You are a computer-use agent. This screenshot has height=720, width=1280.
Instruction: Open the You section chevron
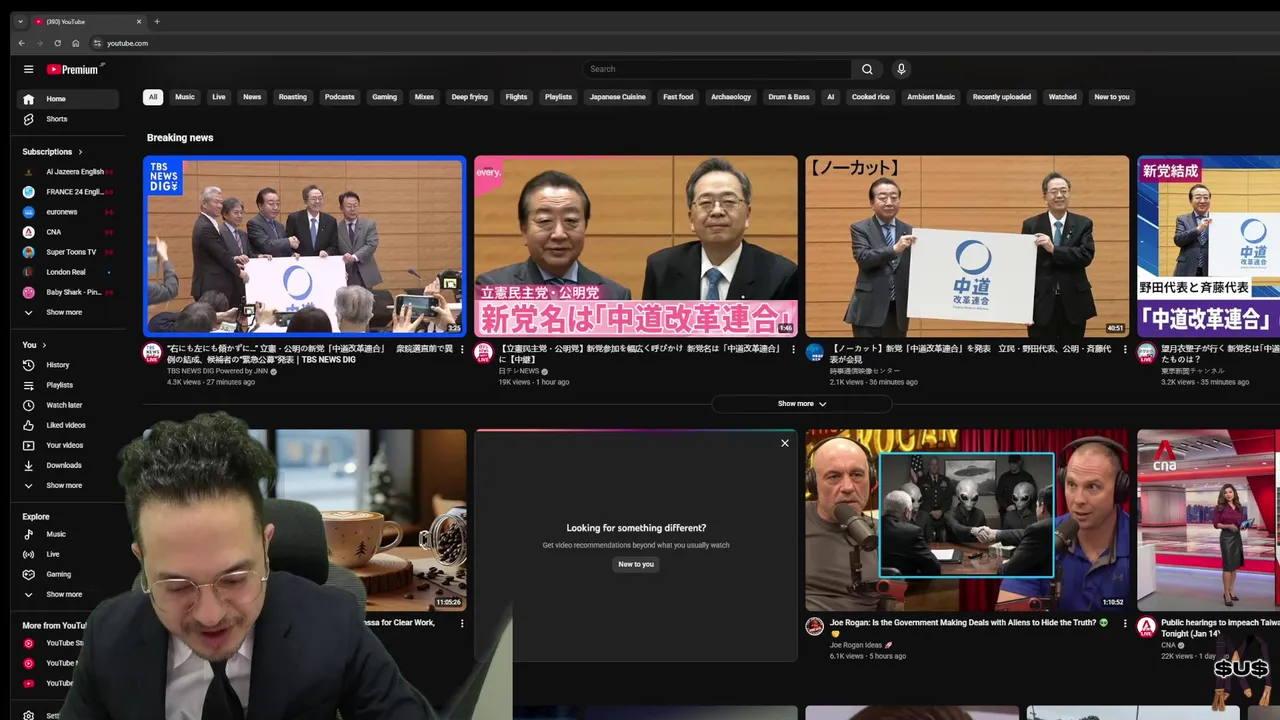coord(44,345)
